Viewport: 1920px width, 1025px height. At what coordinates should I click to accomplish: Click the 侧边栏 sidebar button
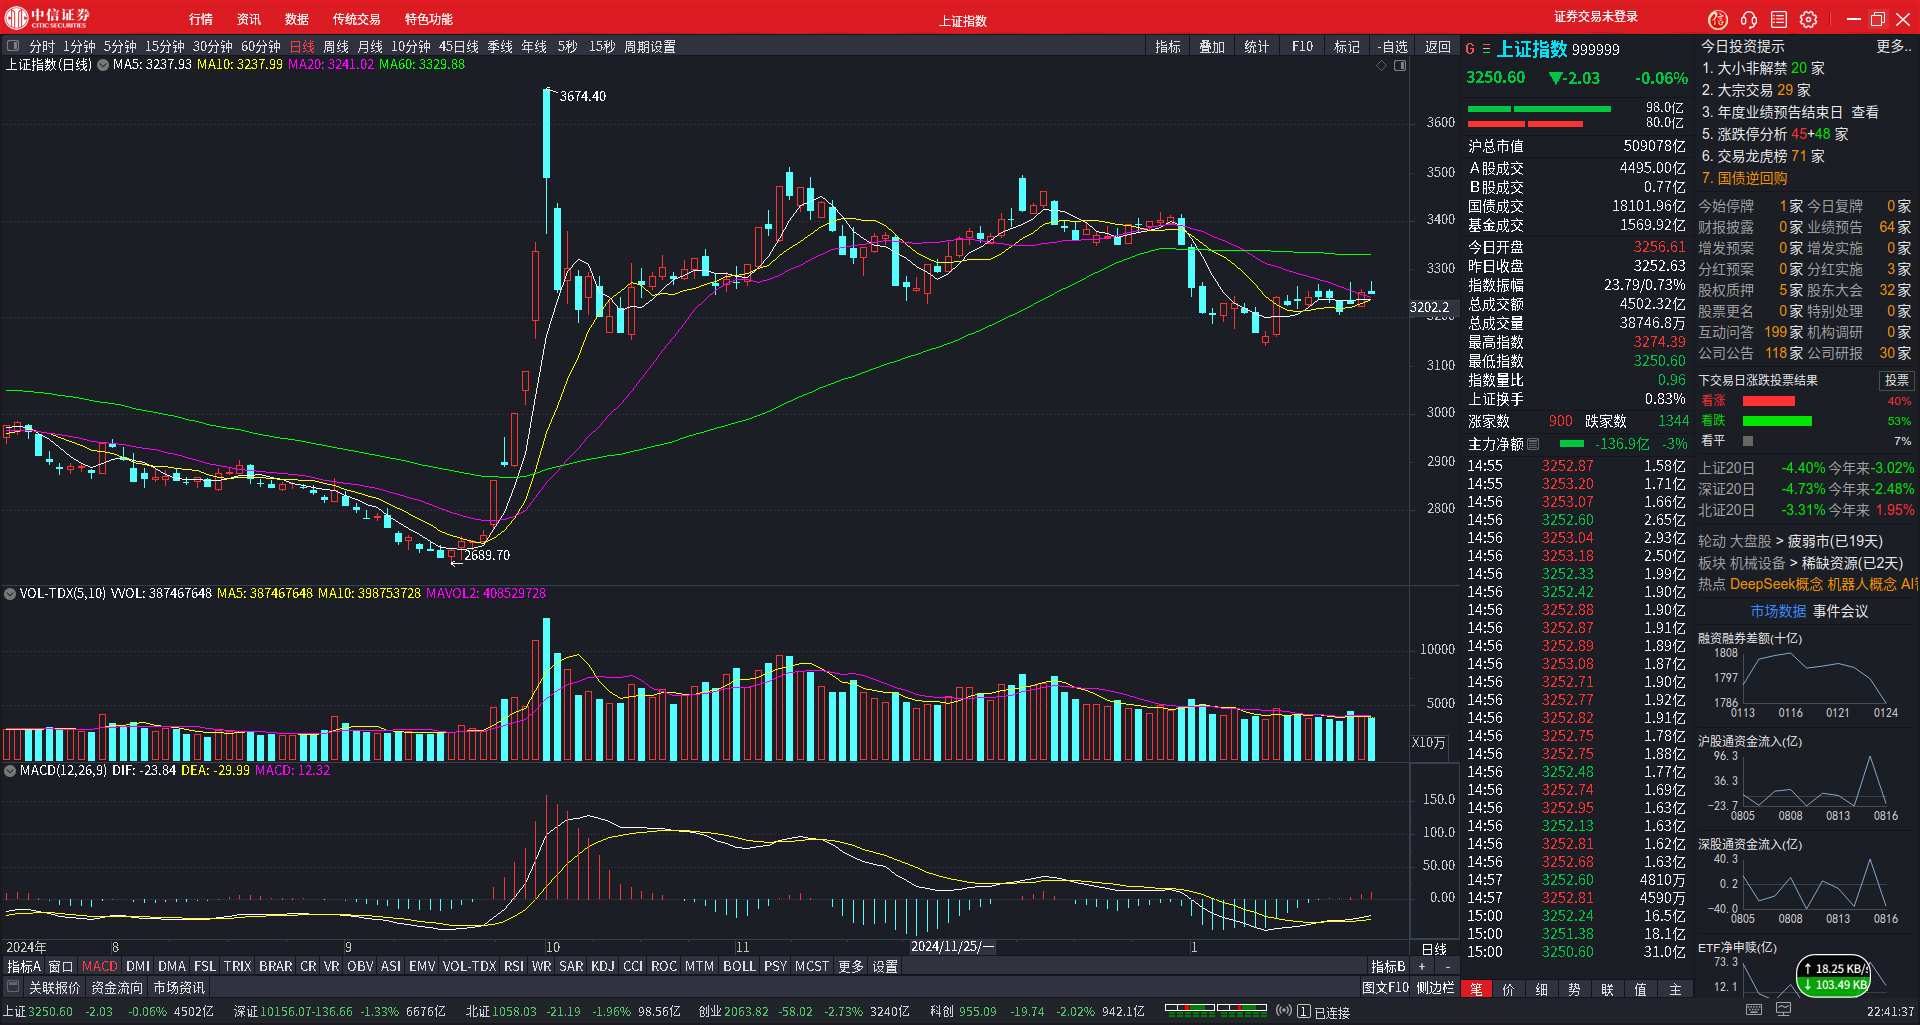click(1435, 987)
